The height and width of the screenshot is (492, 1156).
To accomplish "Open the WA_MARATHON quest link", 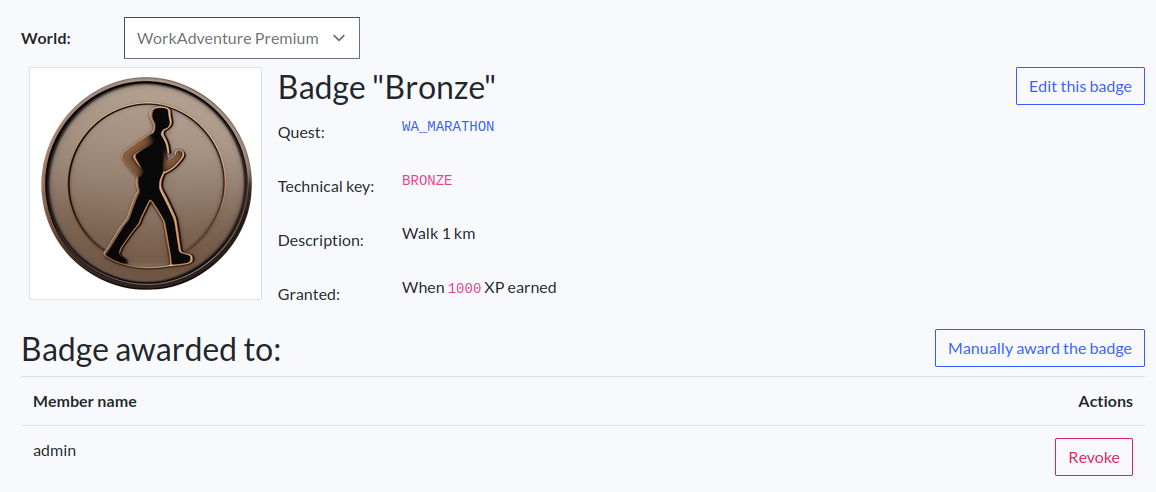I will coord(448,127).
